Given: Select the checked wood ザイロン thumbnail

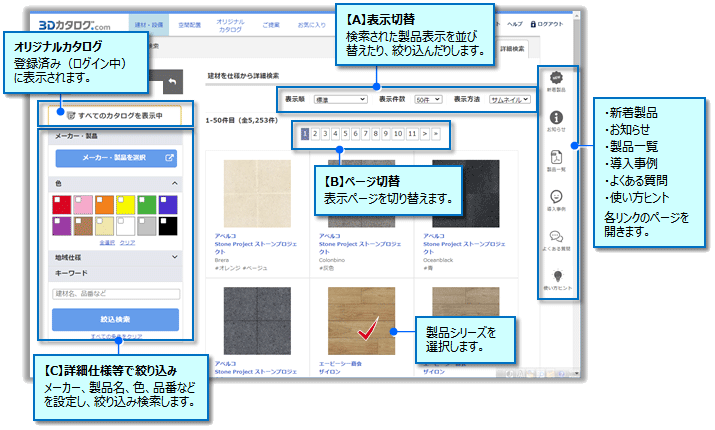Looking at the screenshot, I should [362, 321].
